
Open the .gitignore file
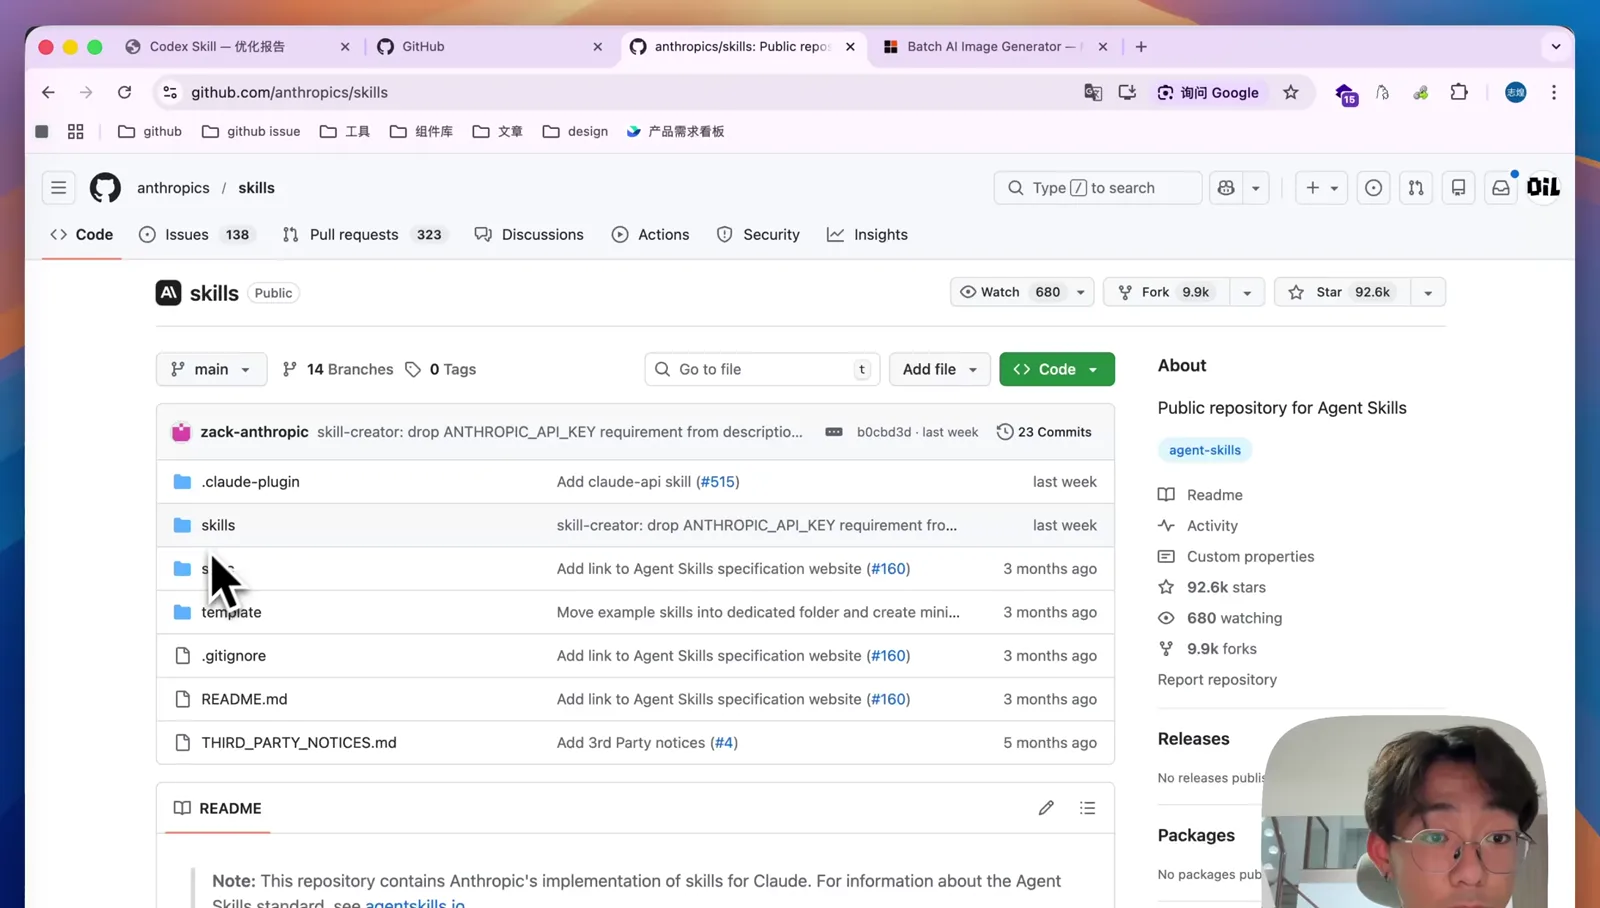(233, 656)
